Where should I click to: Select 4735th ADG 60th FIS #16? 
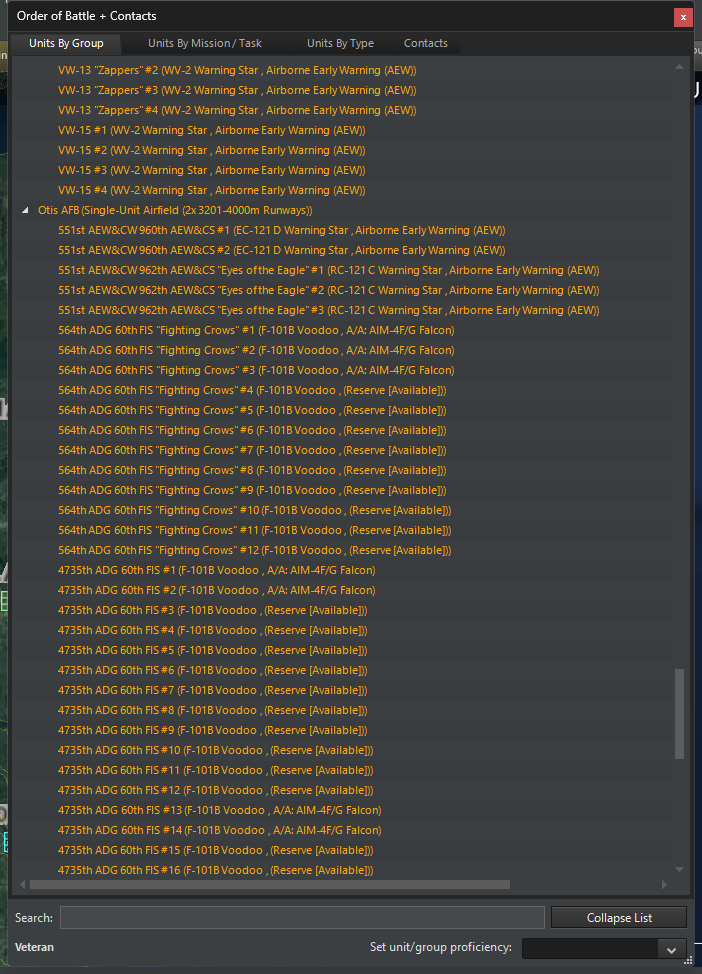coord(216,870)
